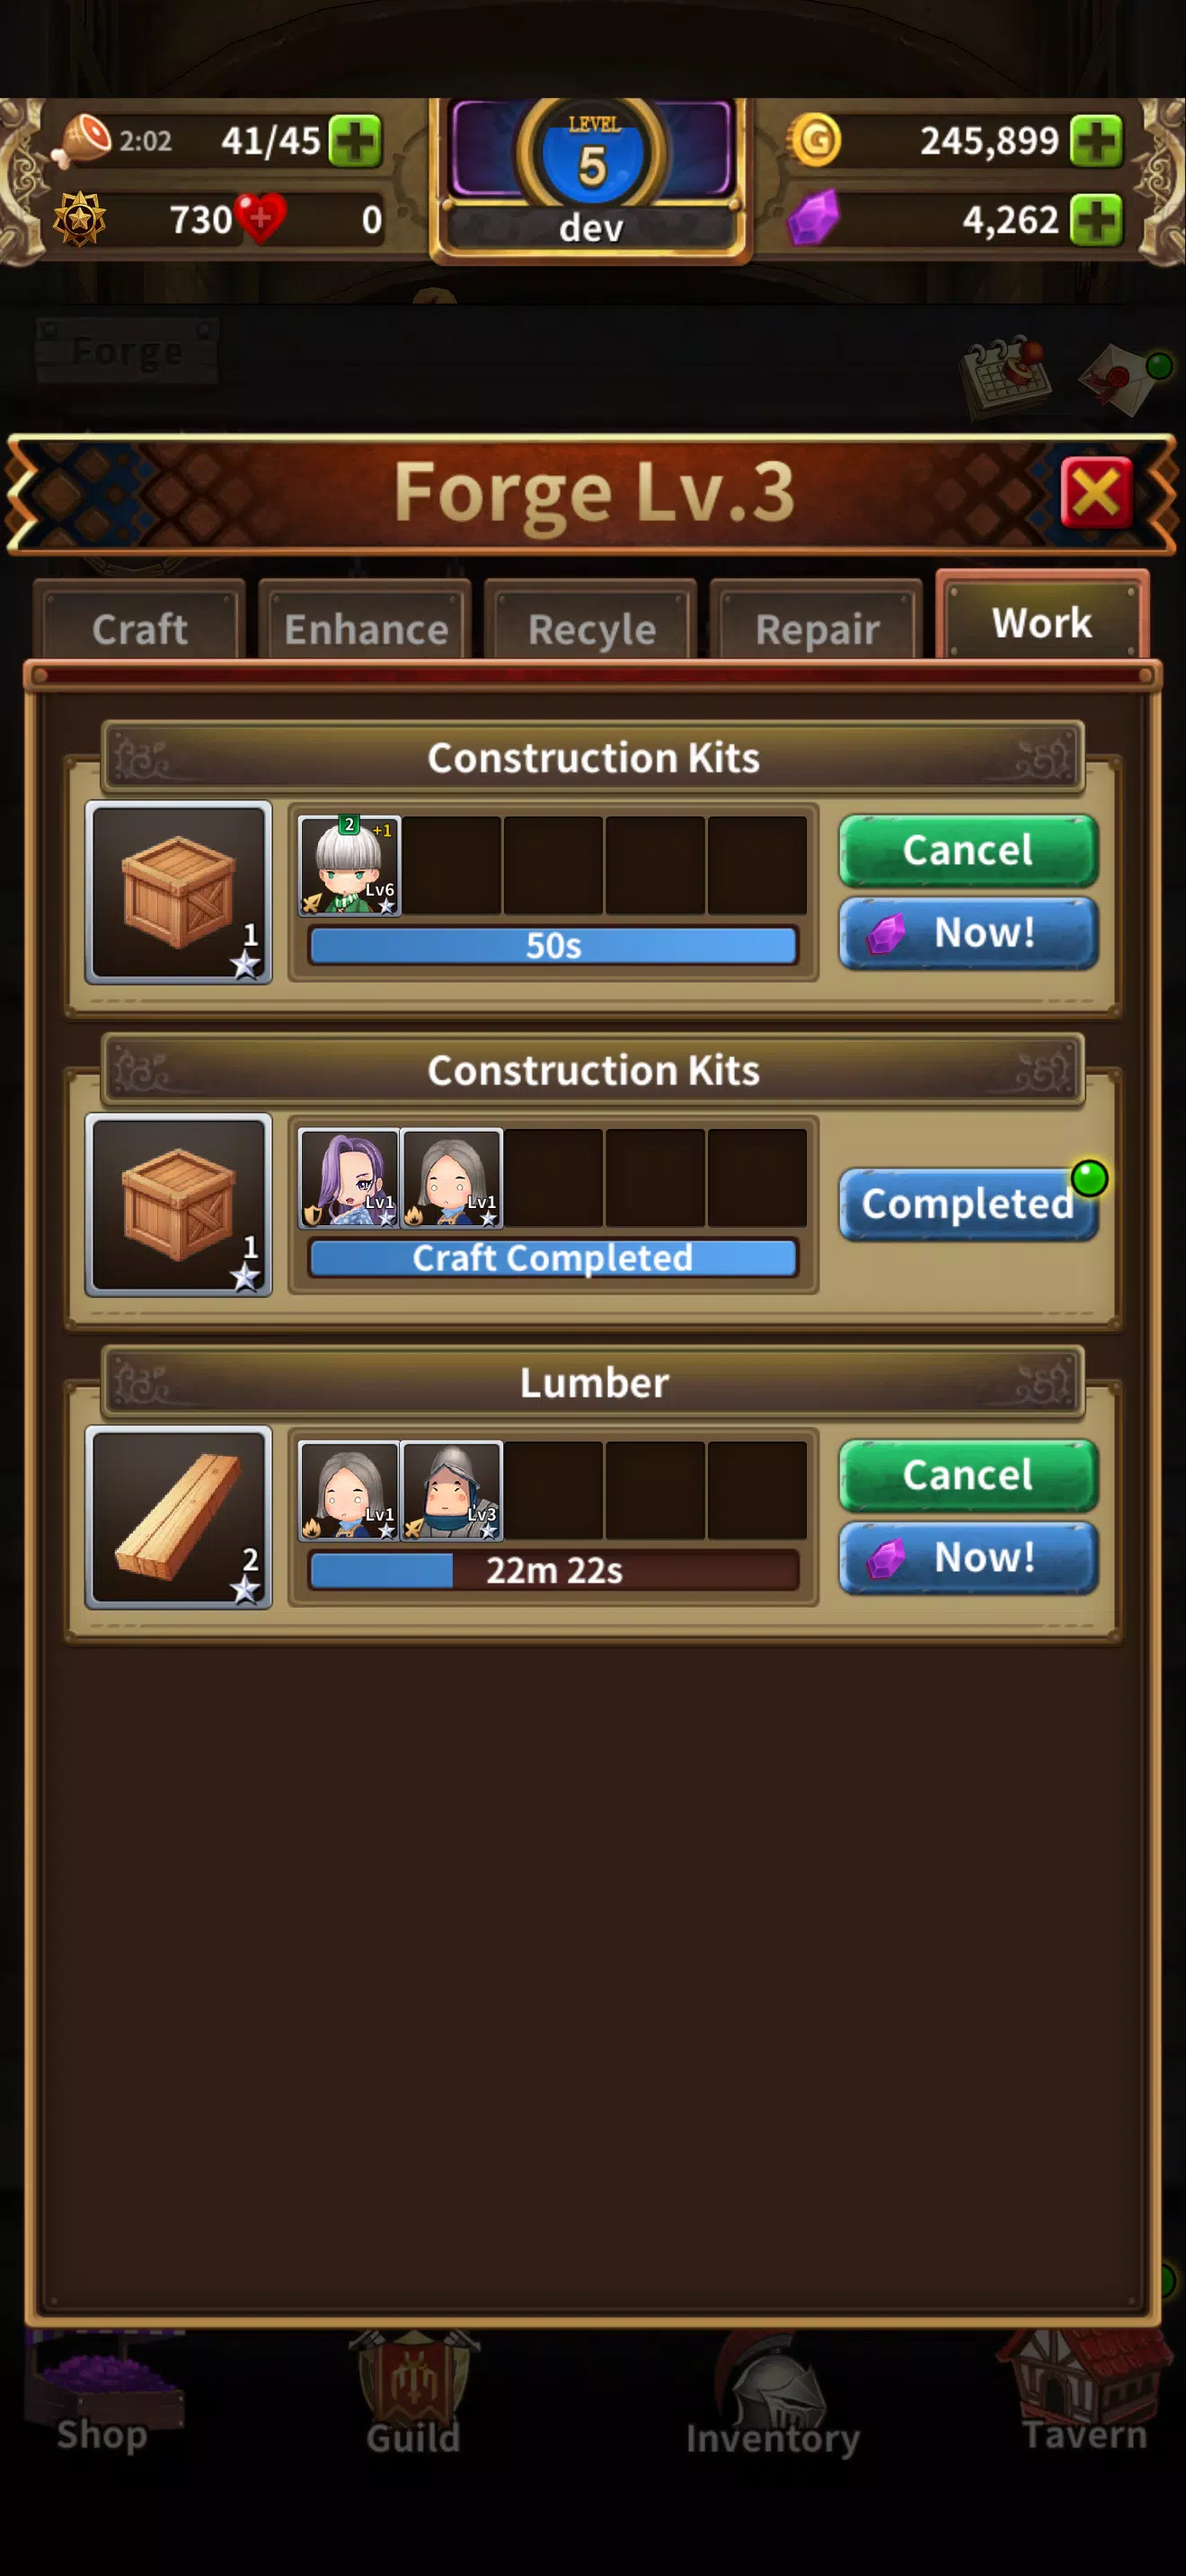This screenshot has height=2576, width=1186.
Task: Cancel the first Construction Kits job
Action: 968,850
